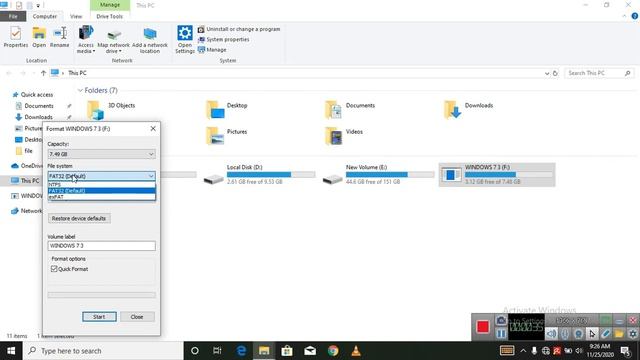Click the Up navigation arrow
Image resolution: width=640 pixels, height=360 pixels.
point(43,73)
